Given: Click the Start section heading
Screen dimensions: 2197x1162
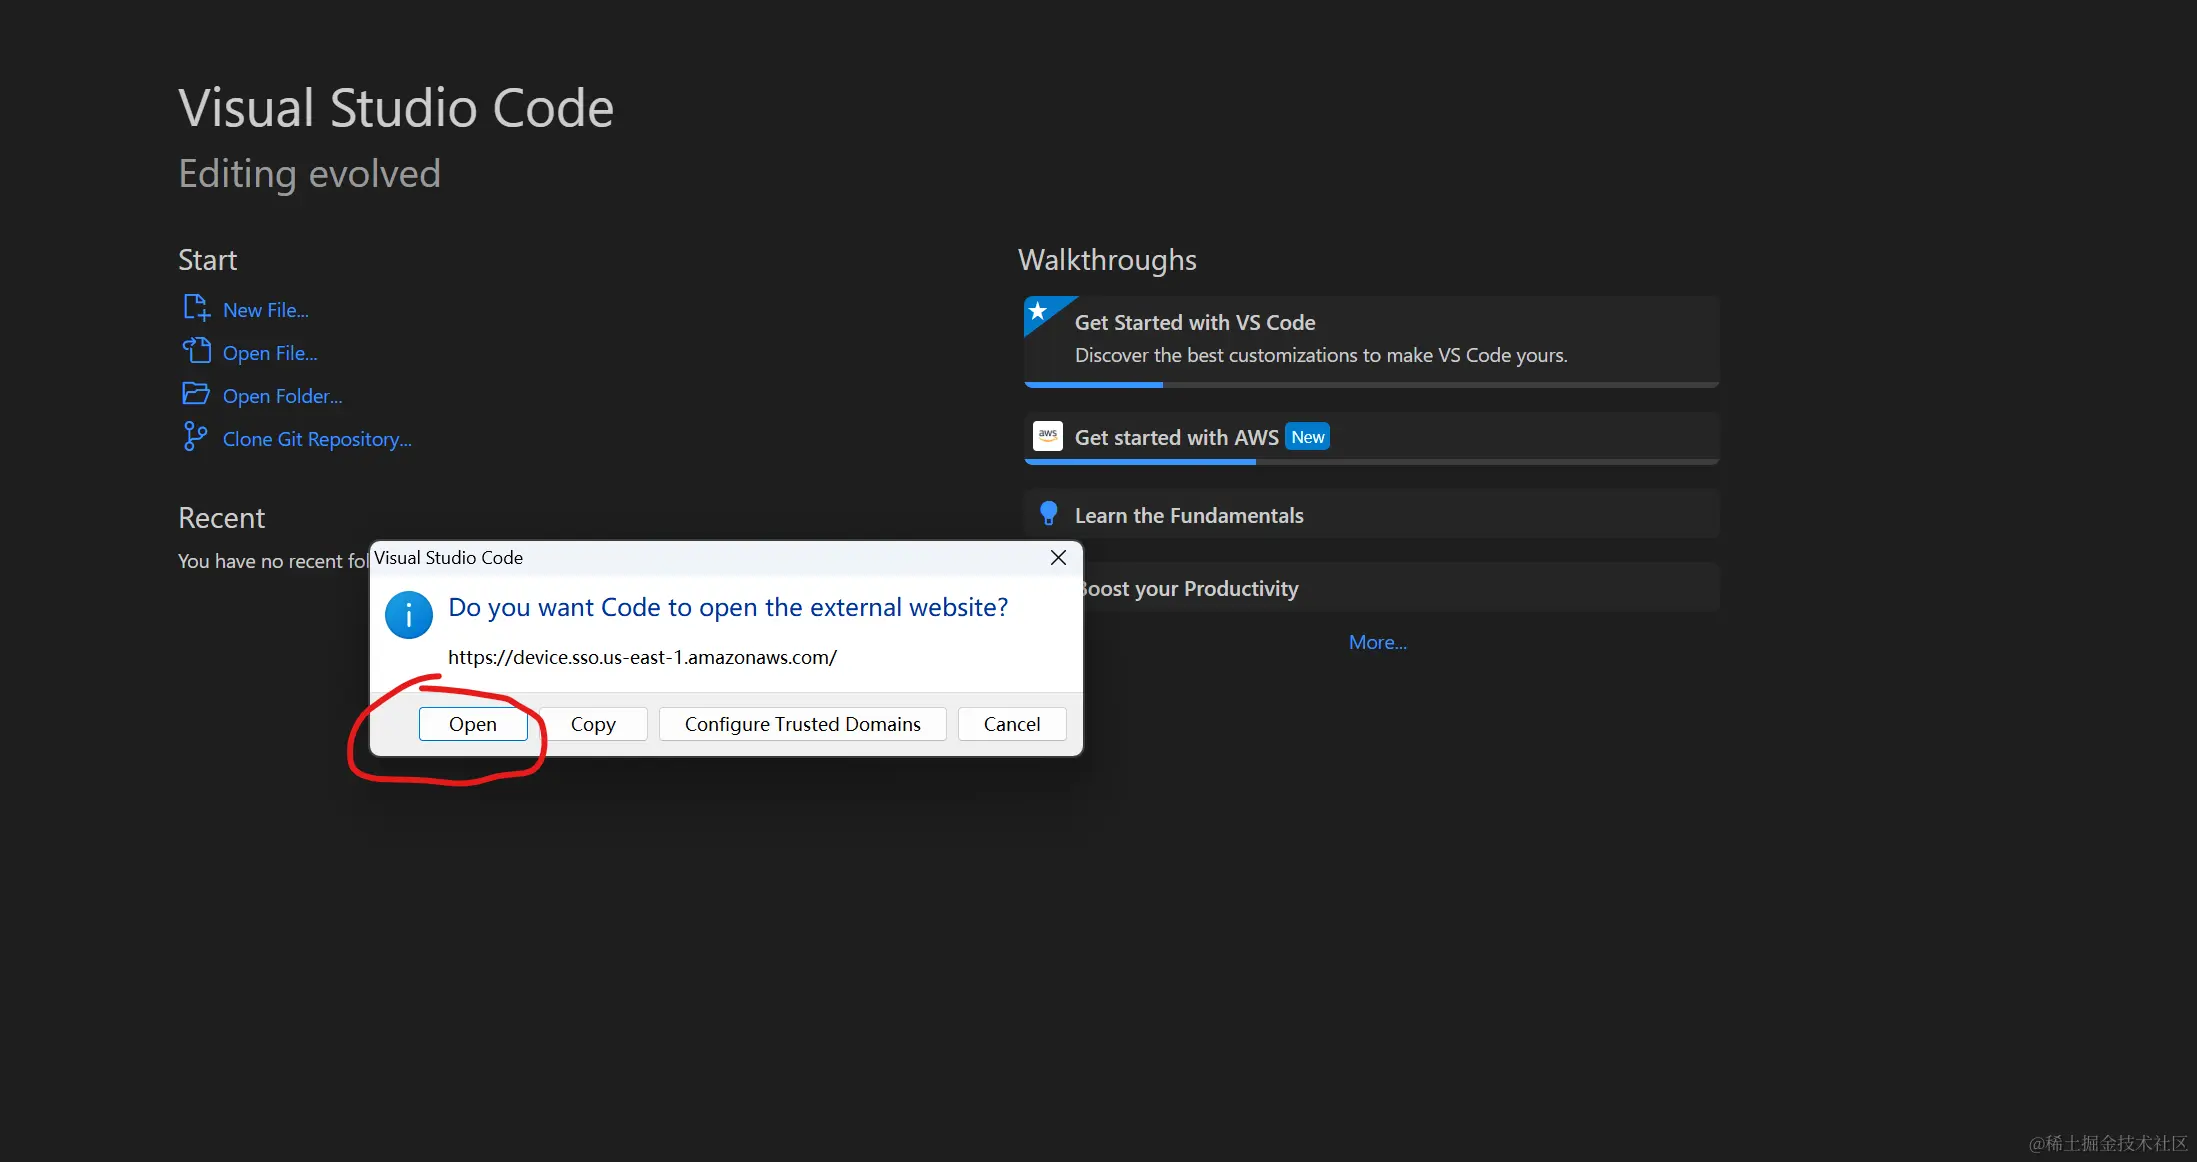Looking at the screenshot, I should tap(207, 260).
